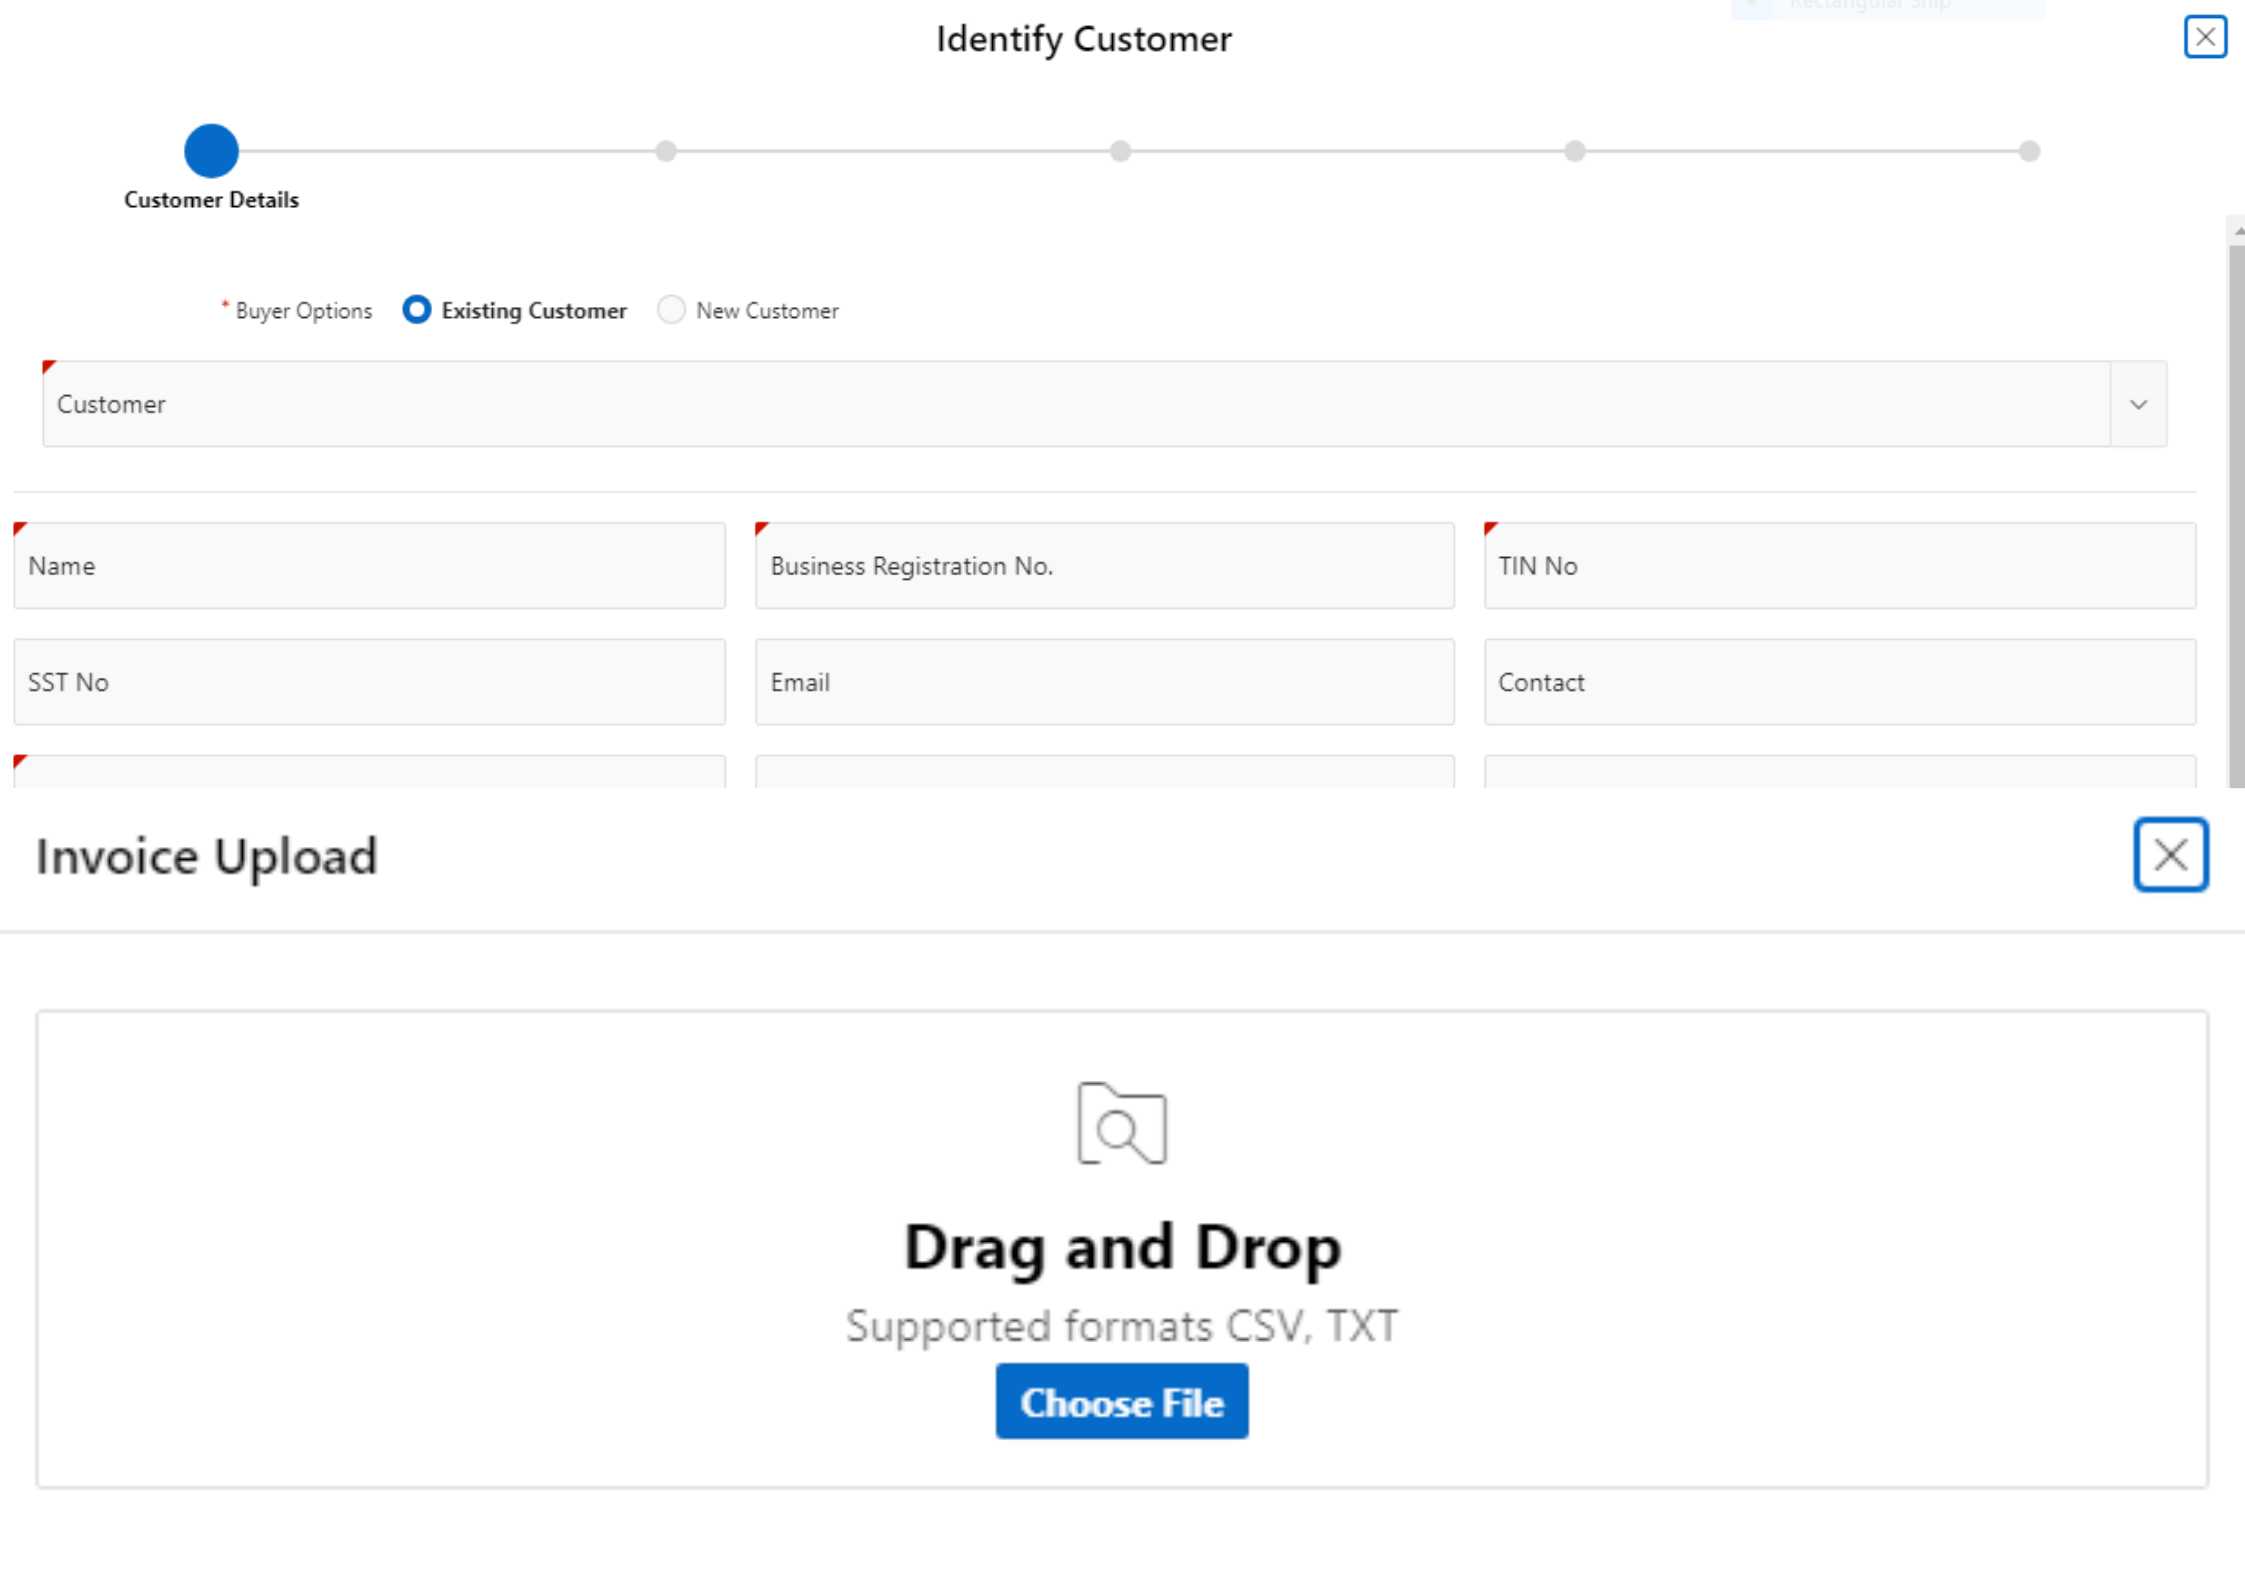Close the Identify Customer dialog
The height and width of the screenshot is (1587, 2245).
pyautogui.click(x=2204, y=37)
